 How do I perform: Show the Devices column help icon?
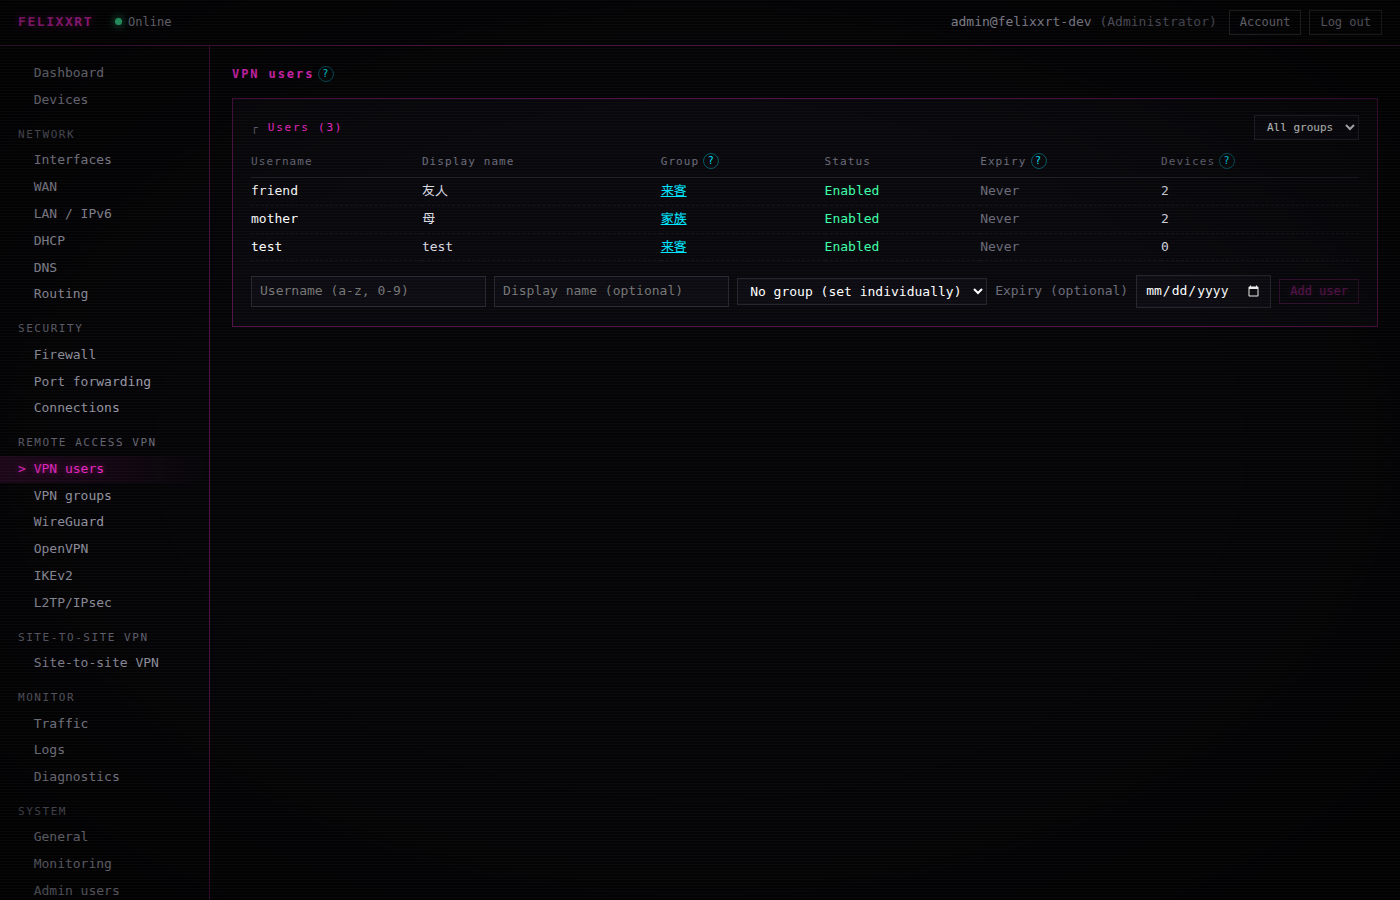pos(1227,161)
